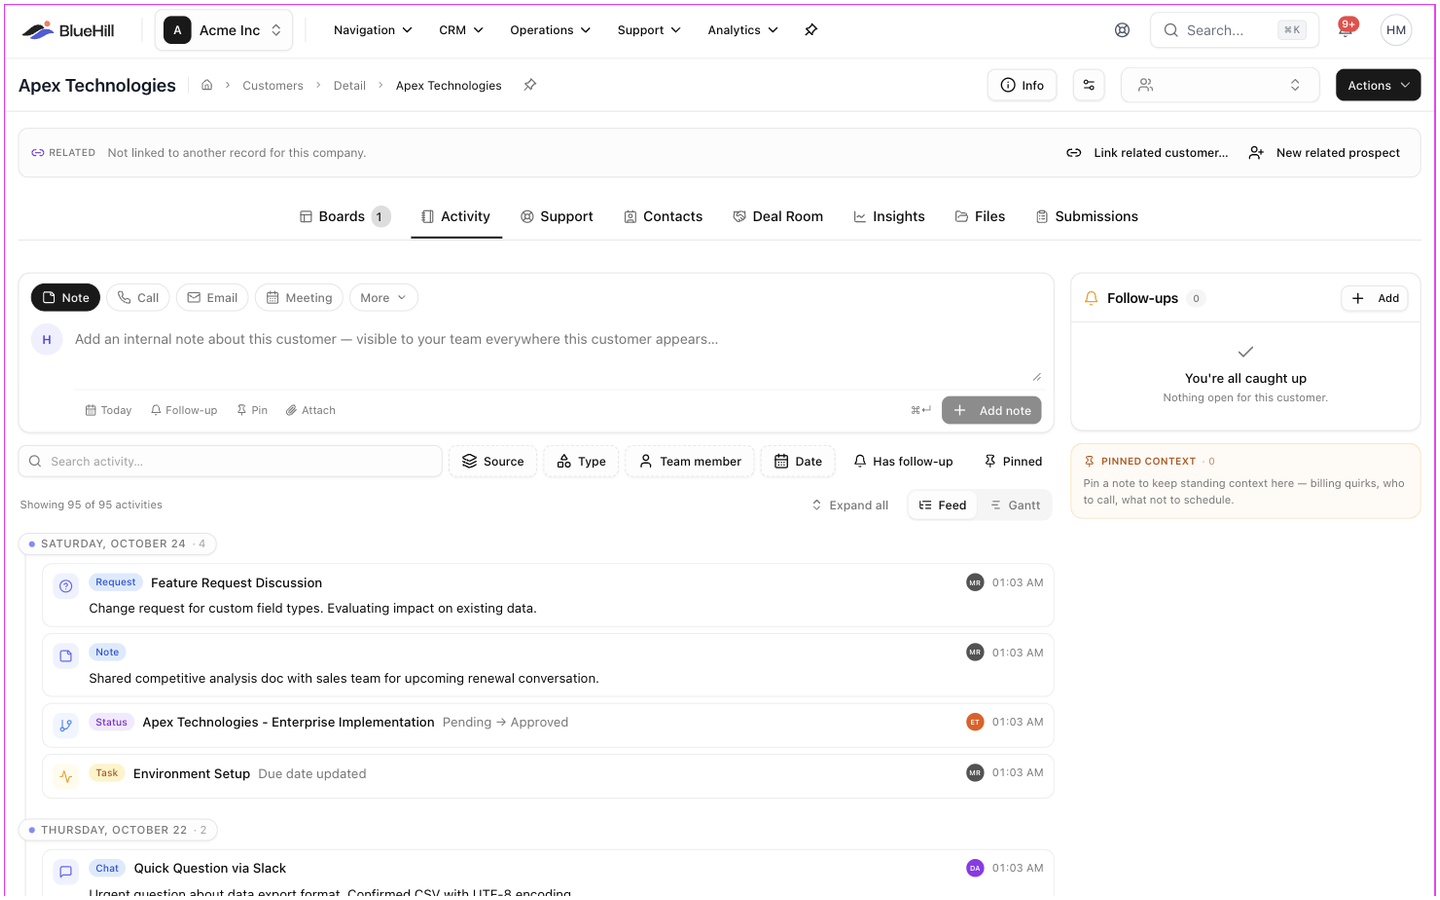Open the More activity types dropdown
Screen dimensions: 1440x900
click(383, 297)
